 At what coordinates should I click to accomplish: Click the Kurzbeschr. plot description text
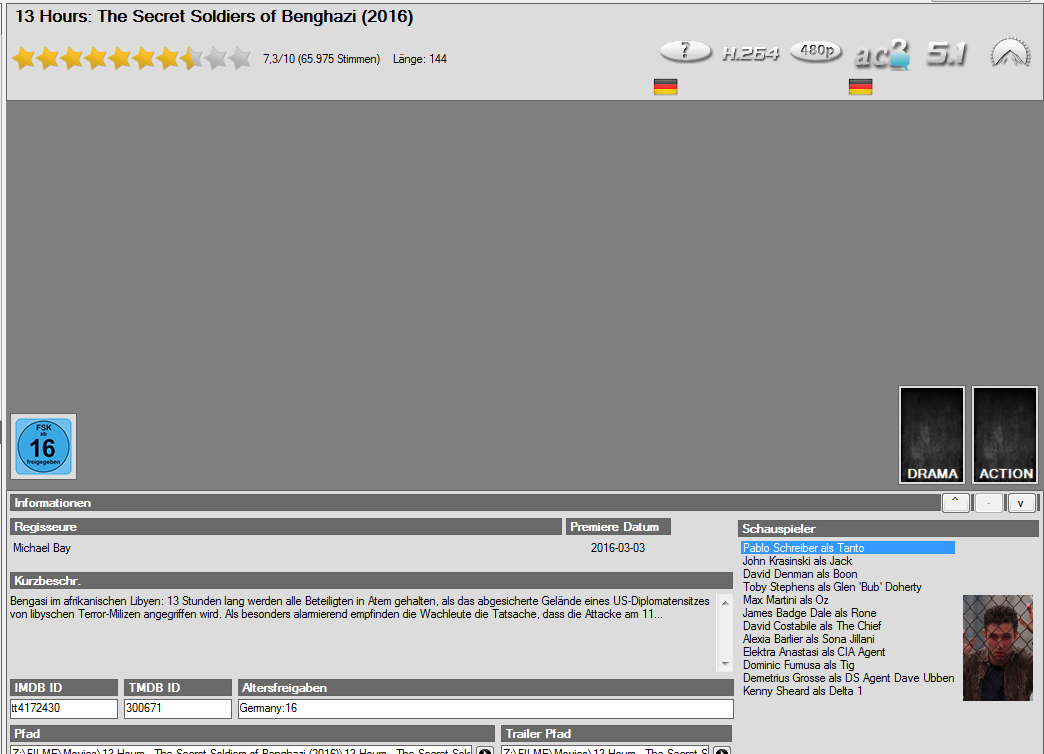[x=360, y=607]
